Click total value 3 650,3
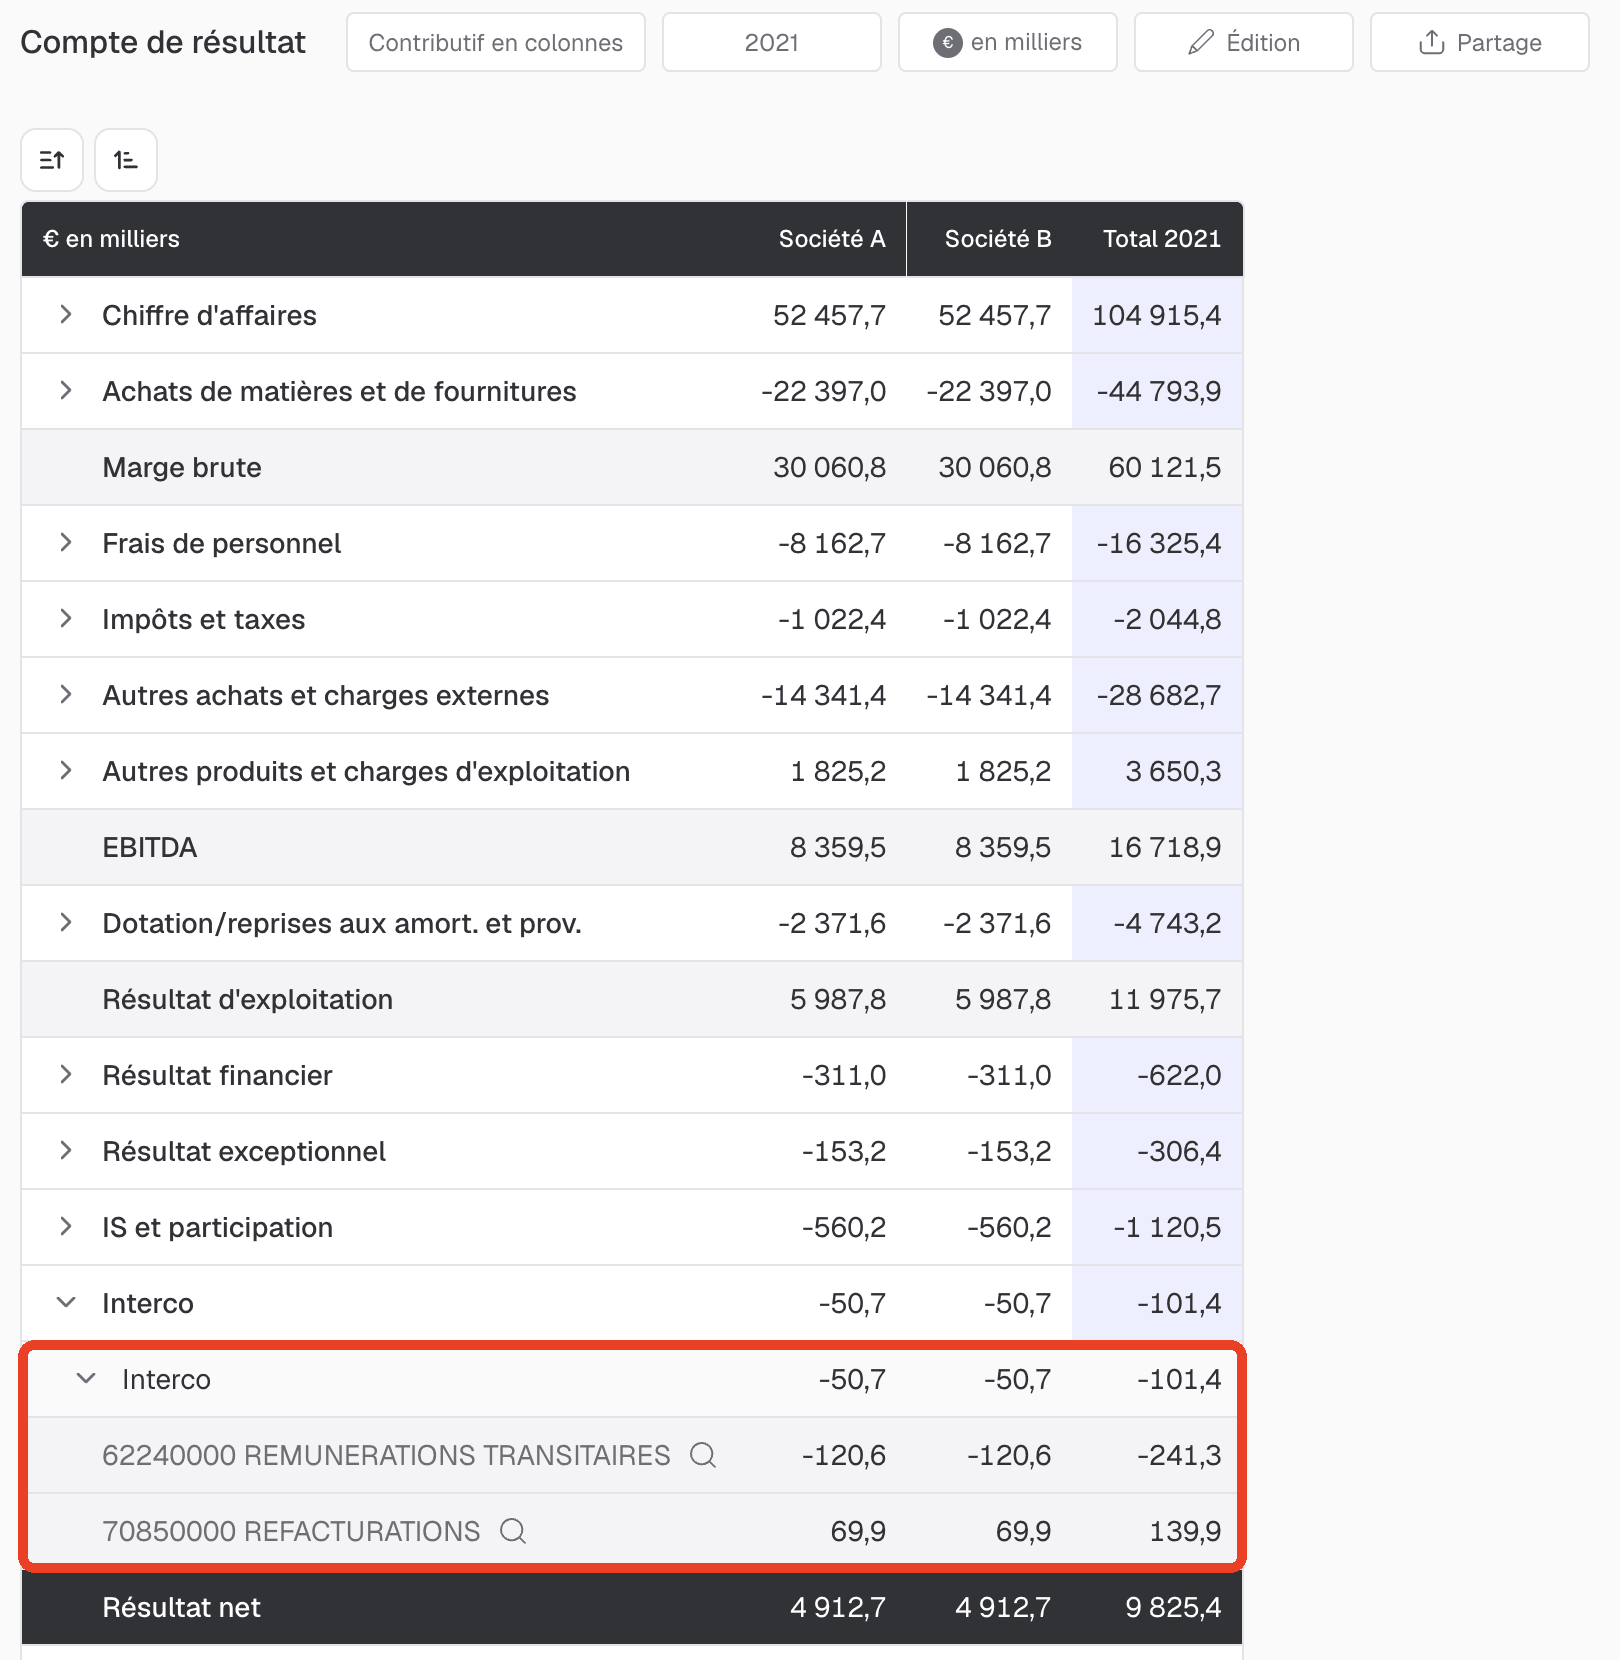1620x1660 pixels. [x=1174, y=771]
